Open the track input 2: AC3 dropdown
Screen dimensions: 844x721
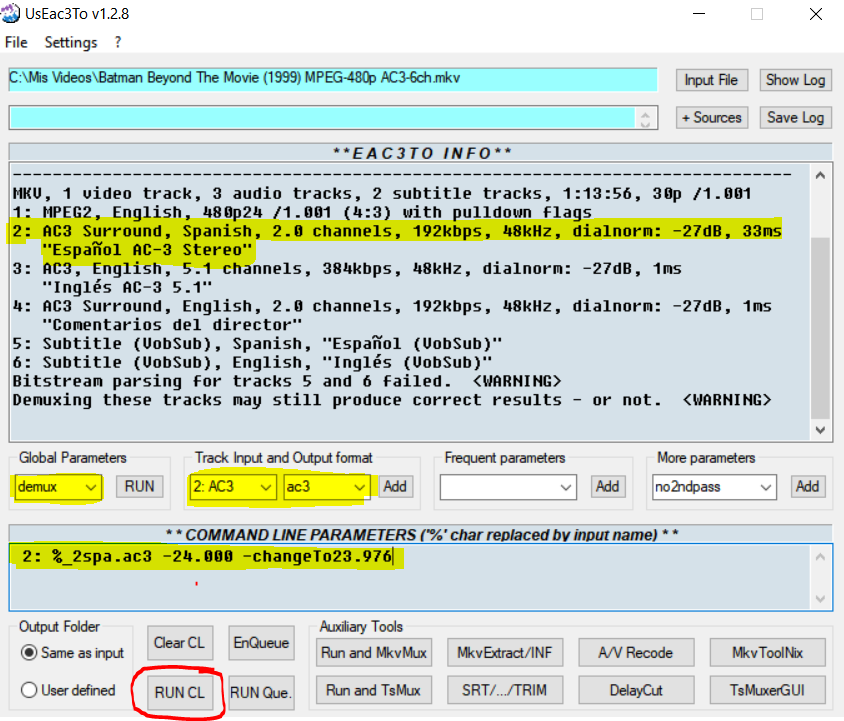pos(232,487)
